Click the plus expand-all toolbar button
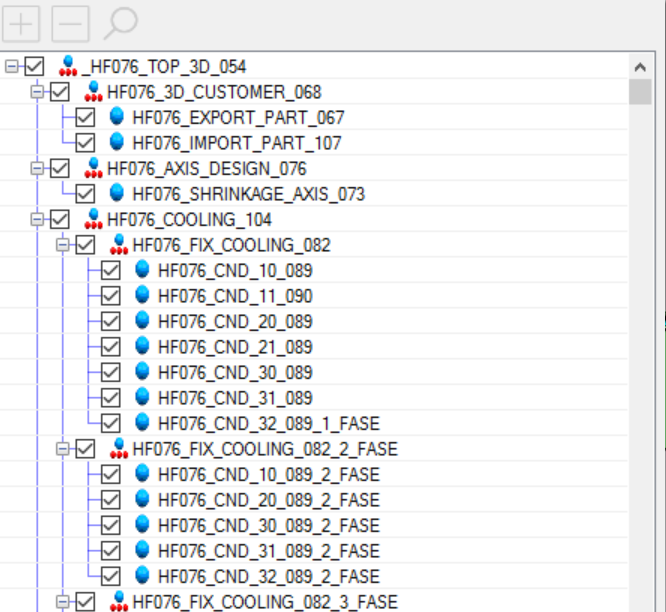 (21, 24)
